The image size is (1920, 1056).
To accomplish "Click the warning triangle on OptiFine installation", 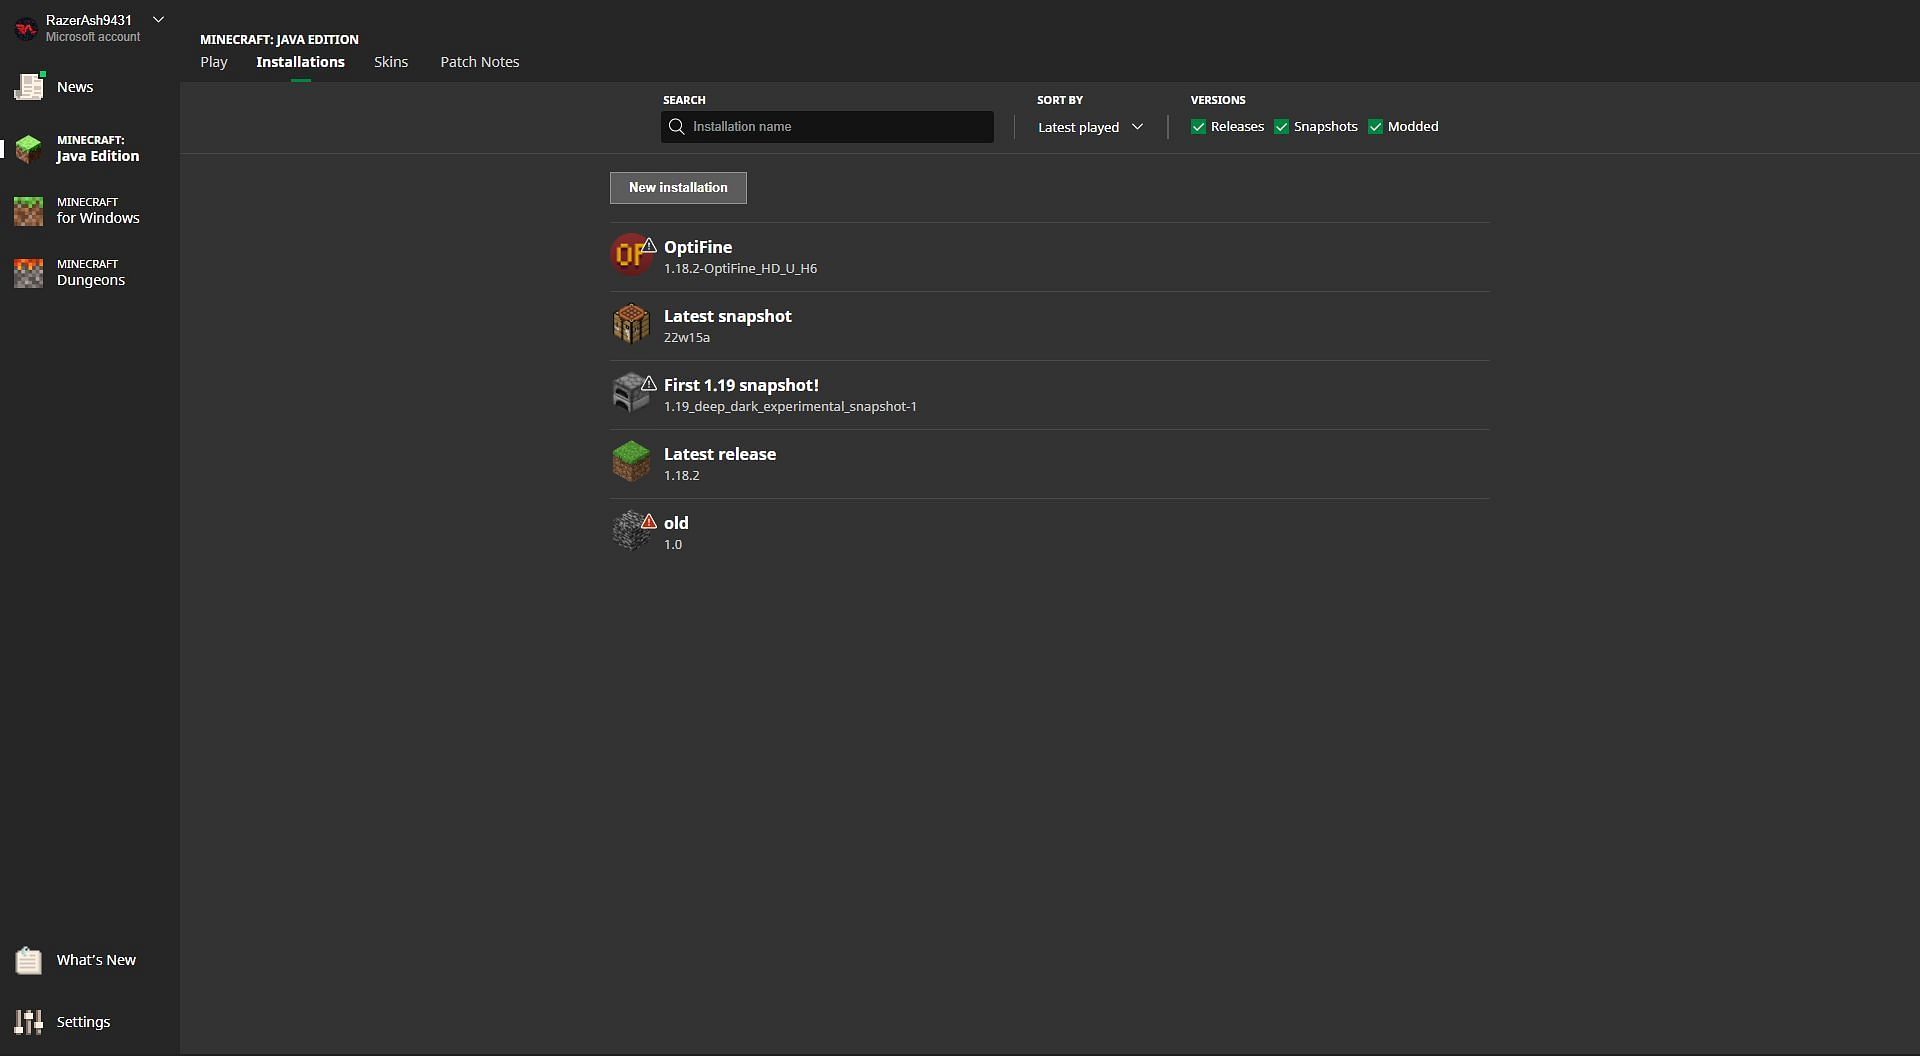I will point(649,245).
